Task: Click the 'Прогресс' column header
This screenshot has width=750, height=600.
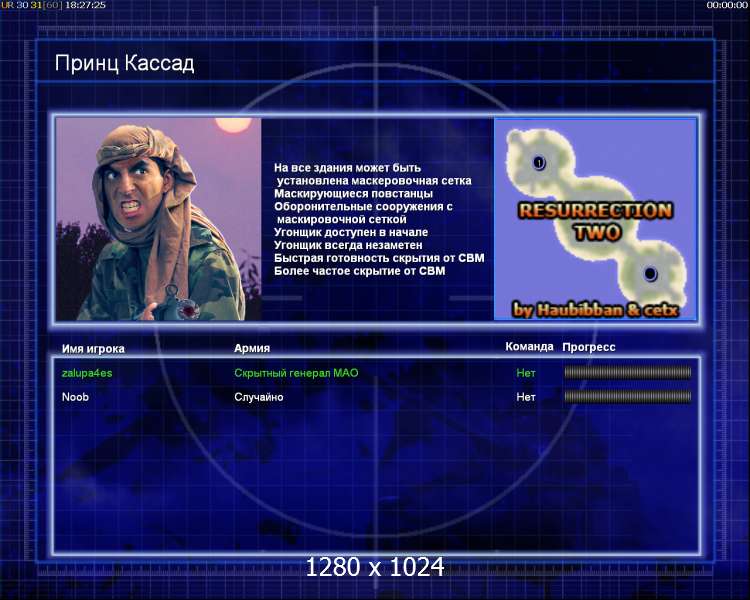Action: [x=589, y=347]
